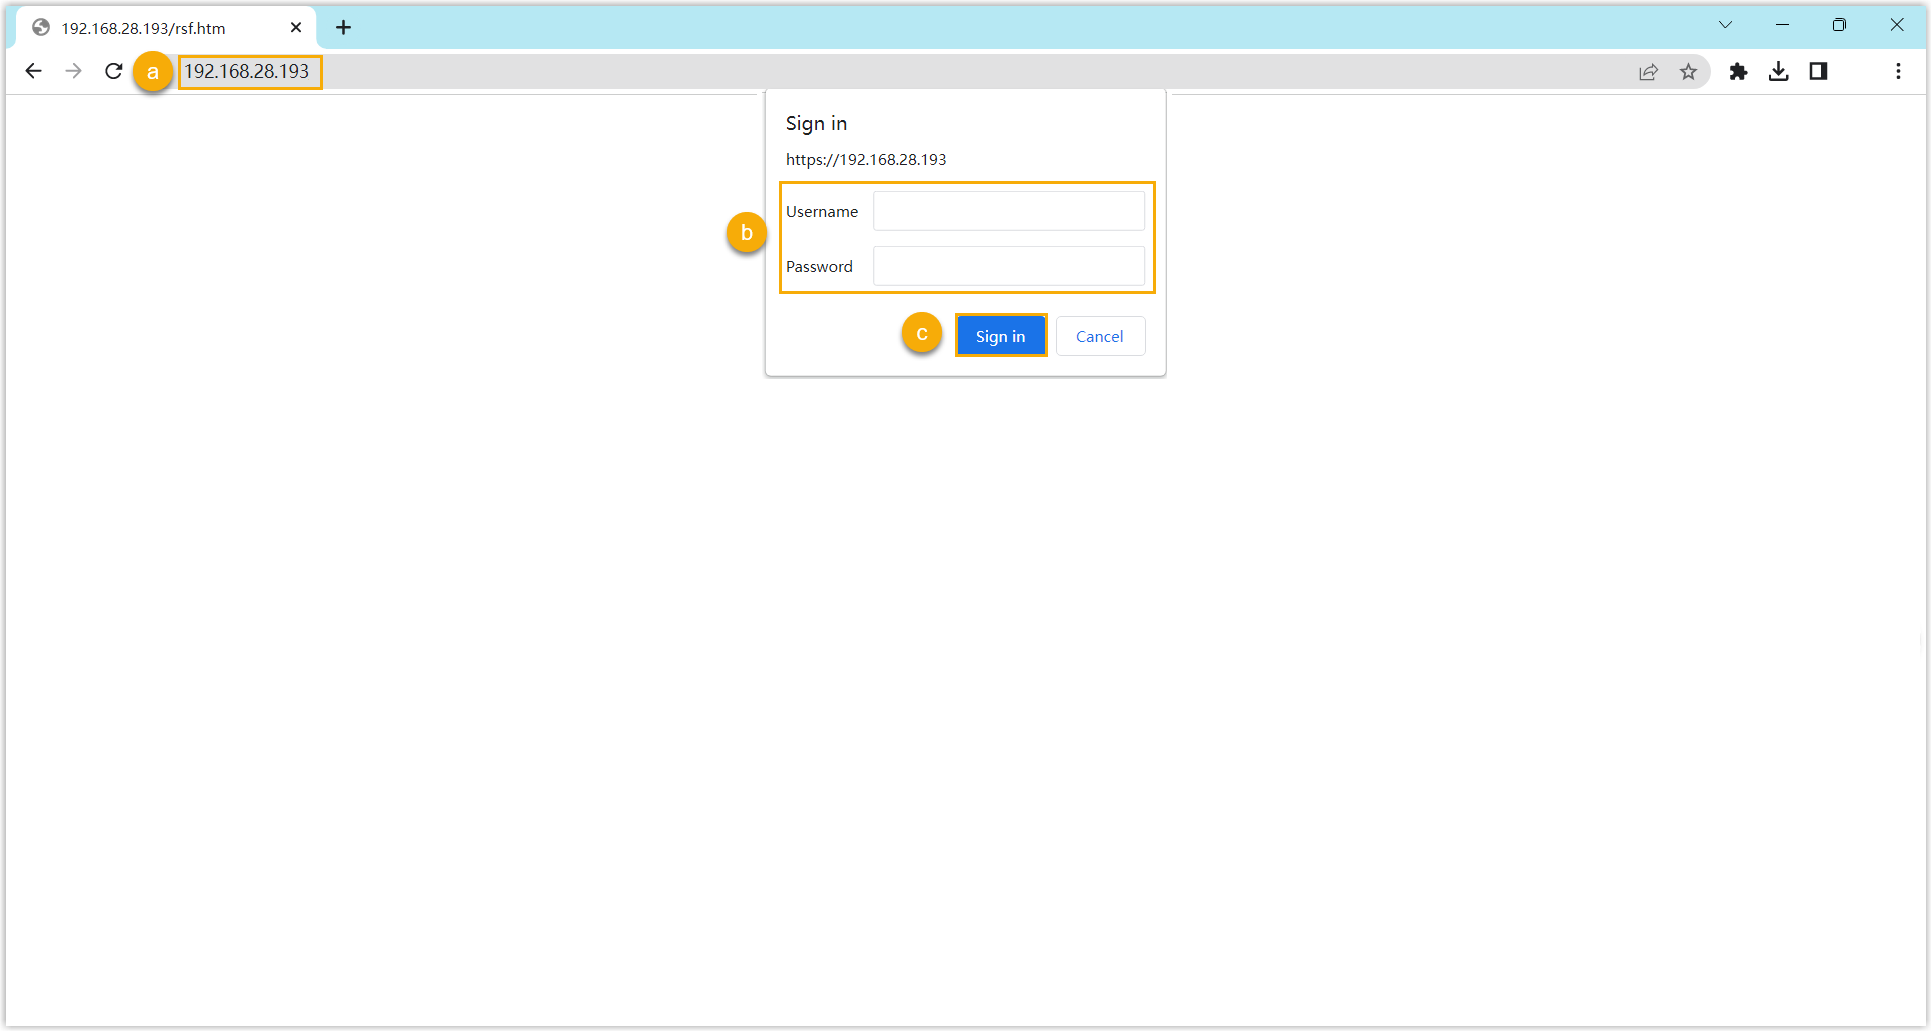Click the browser Forward arrow
This screenshot has height=1032, width=1932.
(x=73, y=71)
